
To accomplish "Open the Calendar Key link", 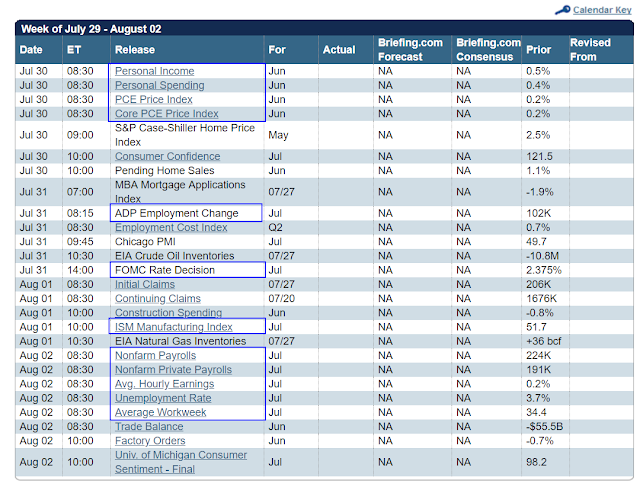I will pos(602,10).
